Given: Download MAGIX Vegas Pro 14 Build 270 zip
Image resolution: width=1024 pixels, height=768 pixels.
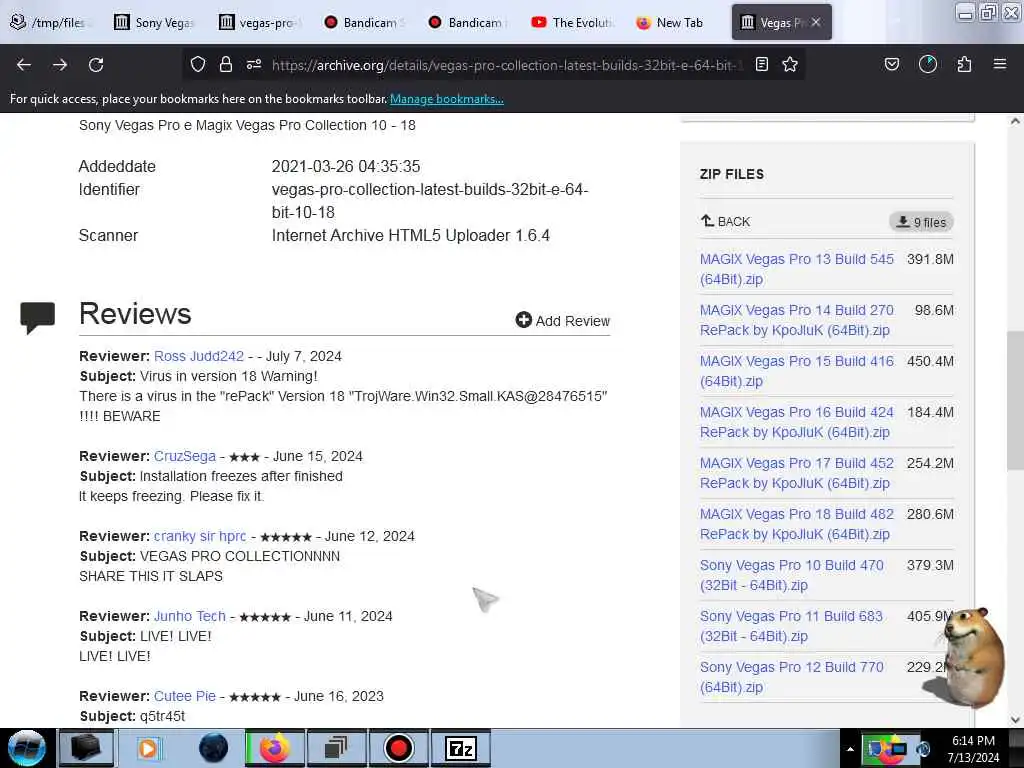Looking at the screenshot, I should (797, 320).
